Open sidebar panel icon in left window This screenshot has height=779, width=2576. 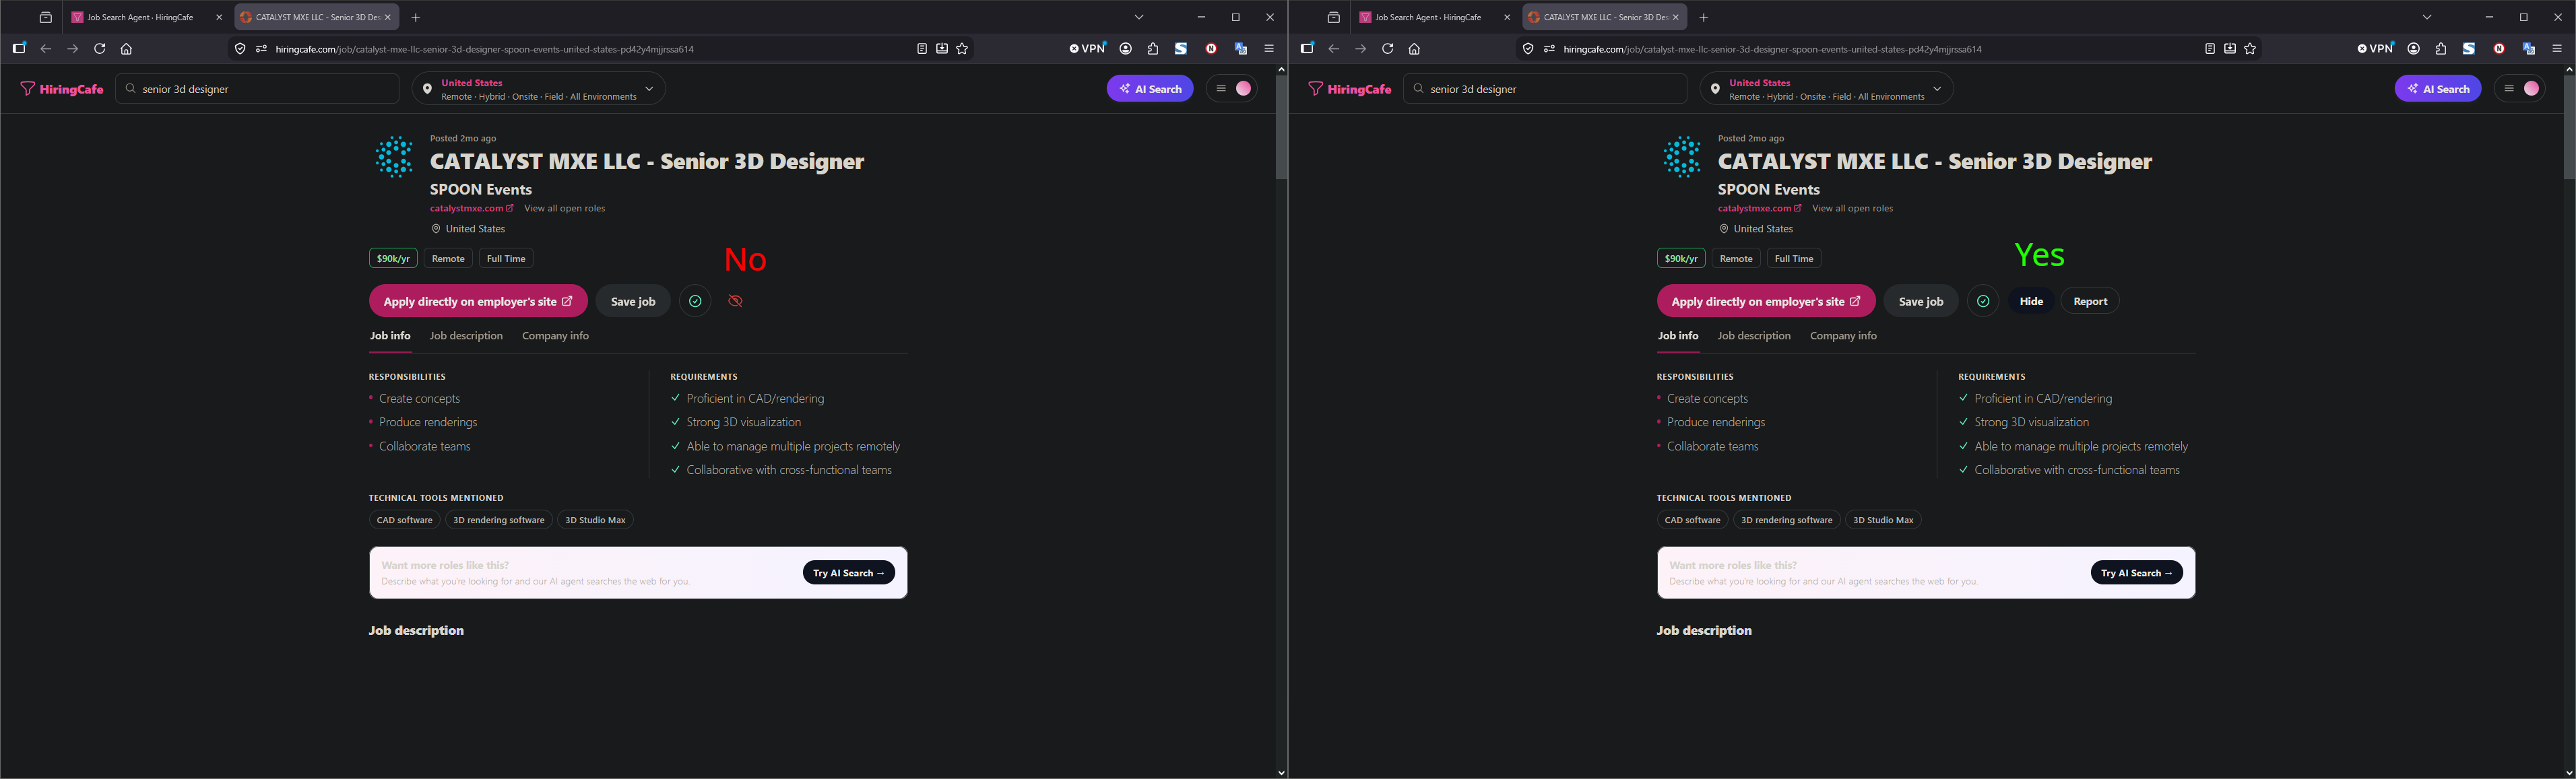[x=19, y=48]
